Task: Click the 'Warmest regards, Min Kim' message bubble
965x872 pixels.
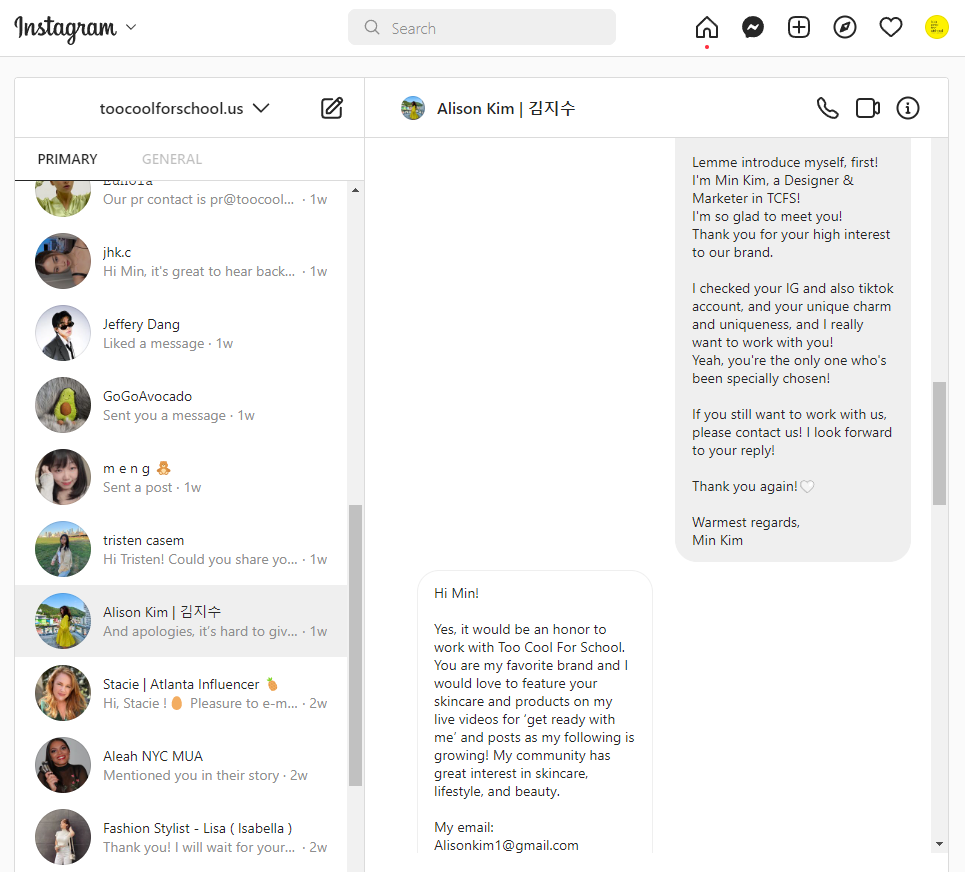Action: [x=793, y=350]
